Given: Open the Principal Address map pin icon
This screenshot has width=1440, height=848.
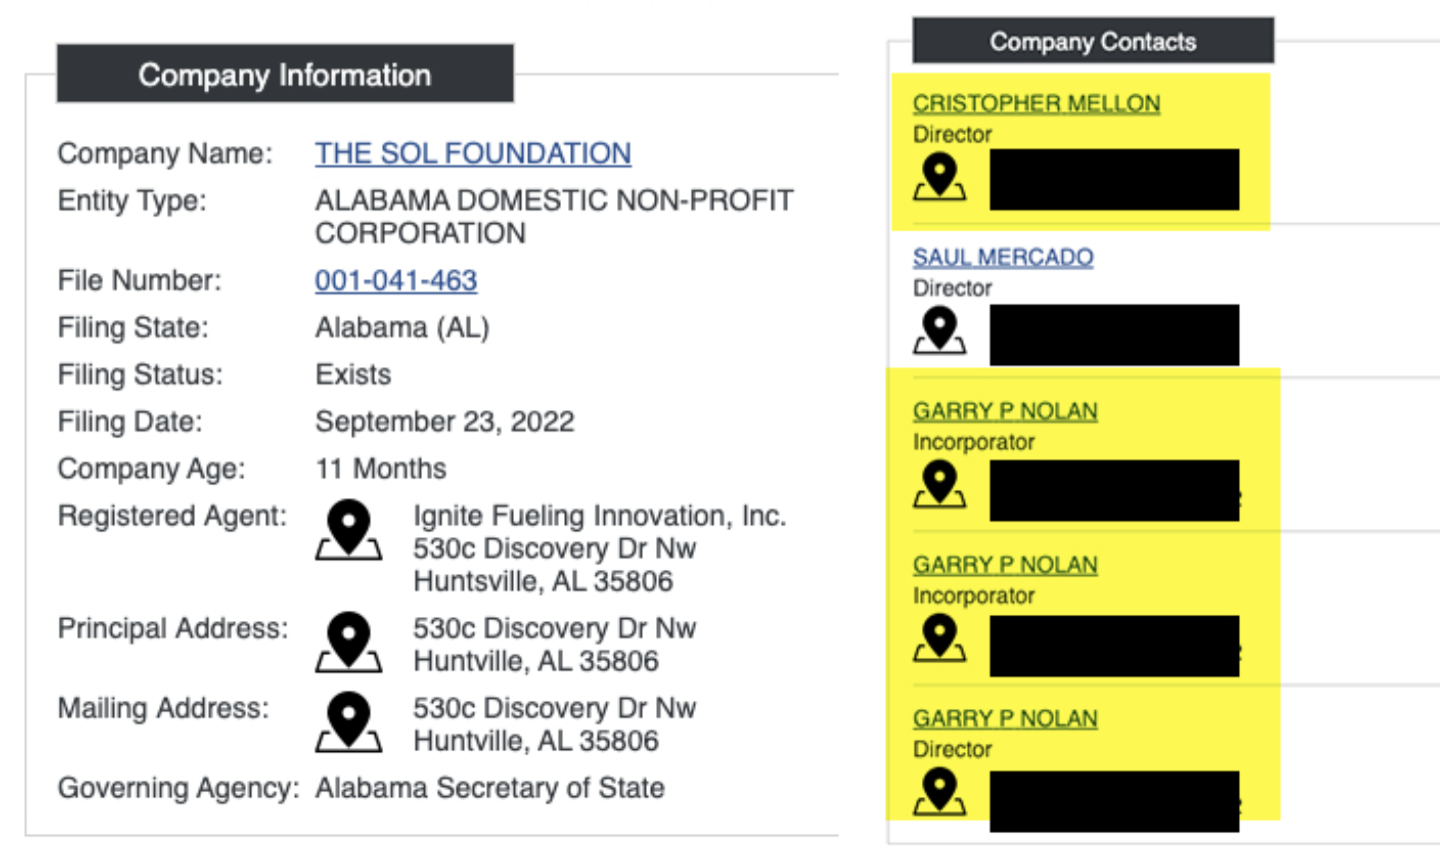Looking at the screenshot, I should [x=349, y=641].
